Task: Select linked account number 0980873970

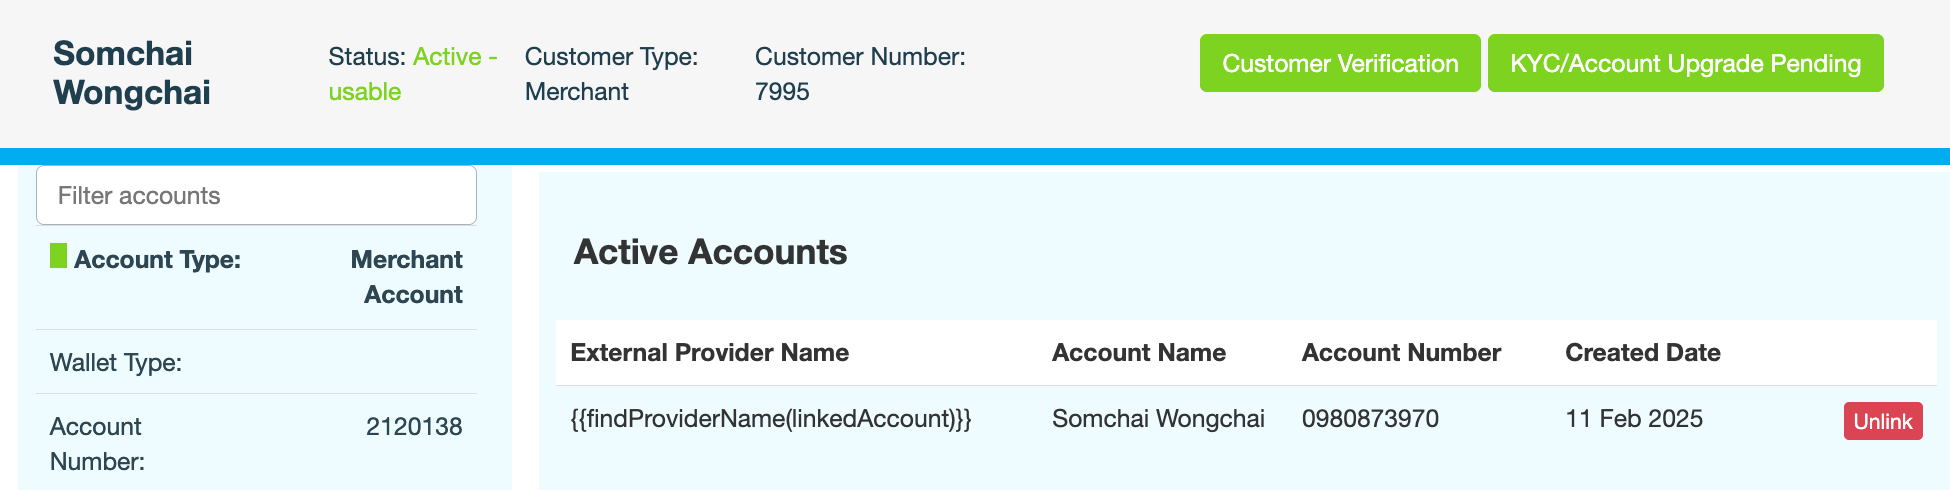Action: pyautogui.click(x=1370, y=419)
